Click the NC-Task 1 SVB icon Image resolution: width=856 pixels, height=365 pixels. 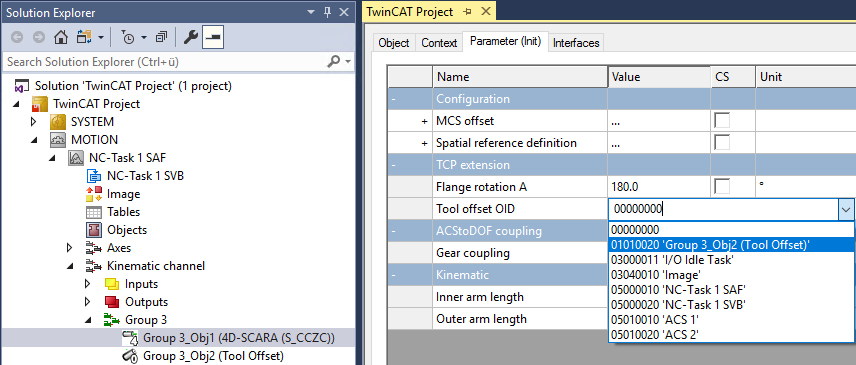click(94, 176)
